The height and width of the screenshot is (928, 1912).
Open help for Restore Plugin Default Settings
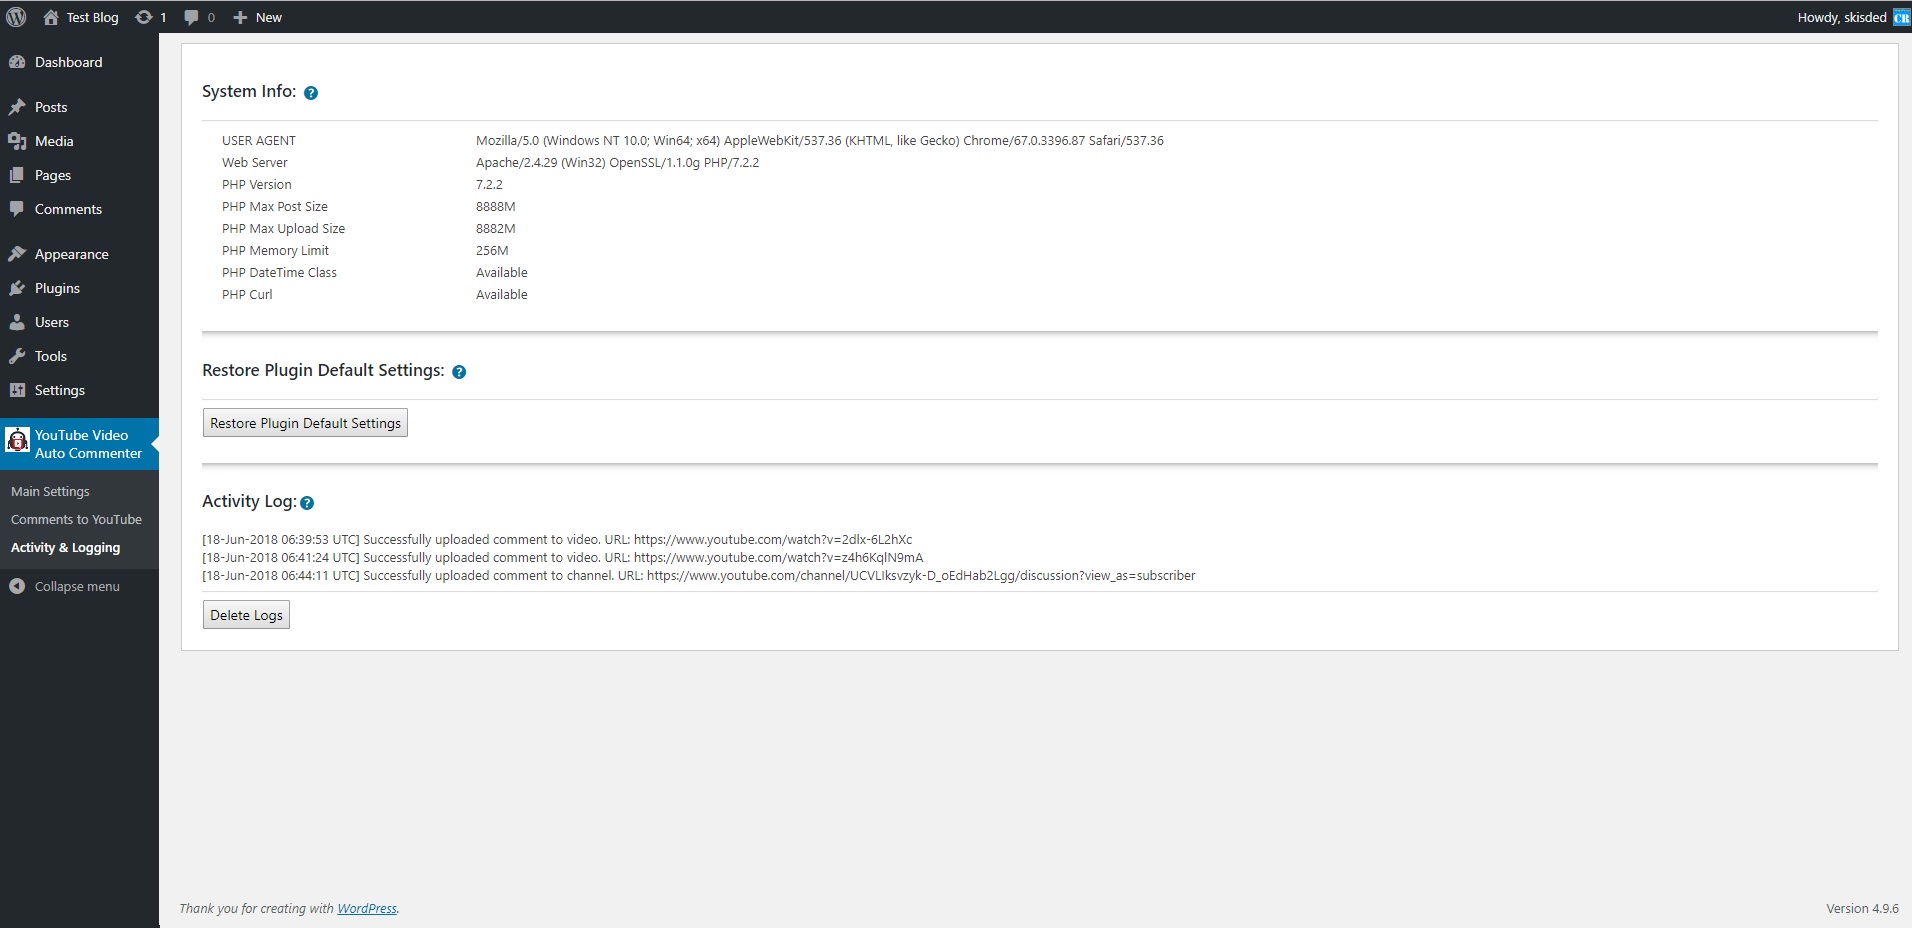[x=460, y=371]
